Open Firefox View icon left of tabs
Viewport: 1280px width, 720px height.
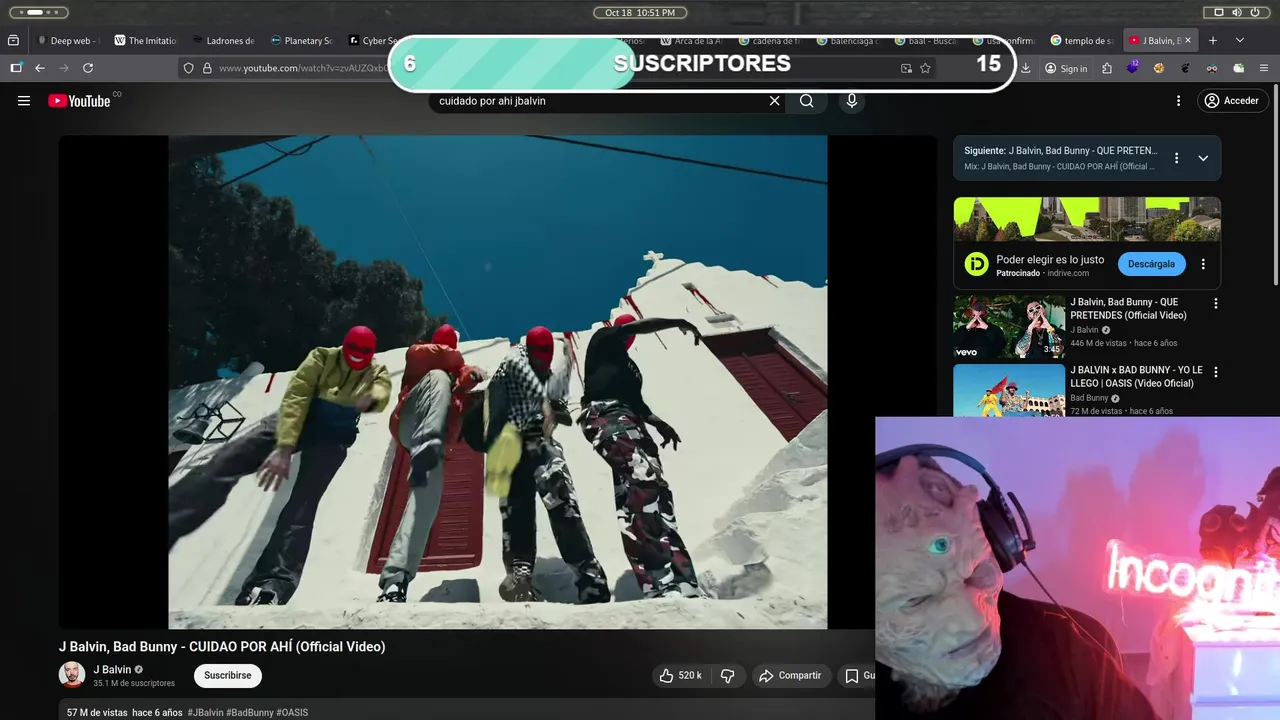pos(13,41)
